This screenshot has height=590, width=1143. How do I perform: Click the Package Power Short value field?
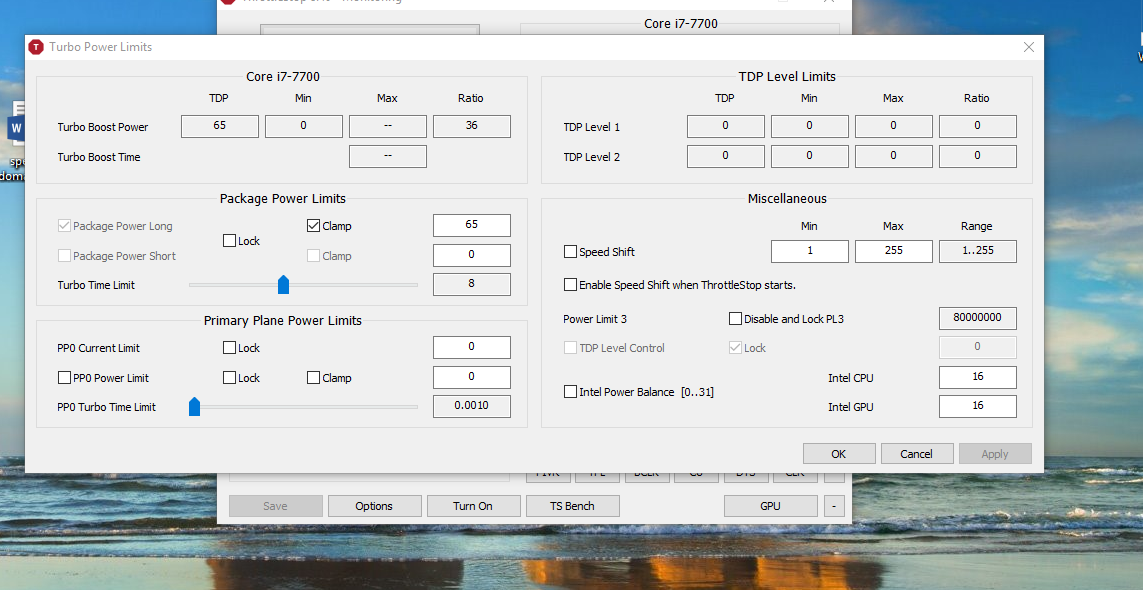tap(472, 255)
